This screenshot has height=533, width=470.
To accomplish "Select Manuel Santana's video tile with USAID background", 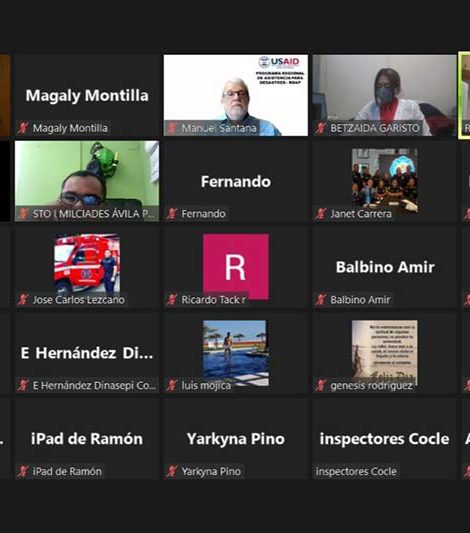I will (236, 95).
